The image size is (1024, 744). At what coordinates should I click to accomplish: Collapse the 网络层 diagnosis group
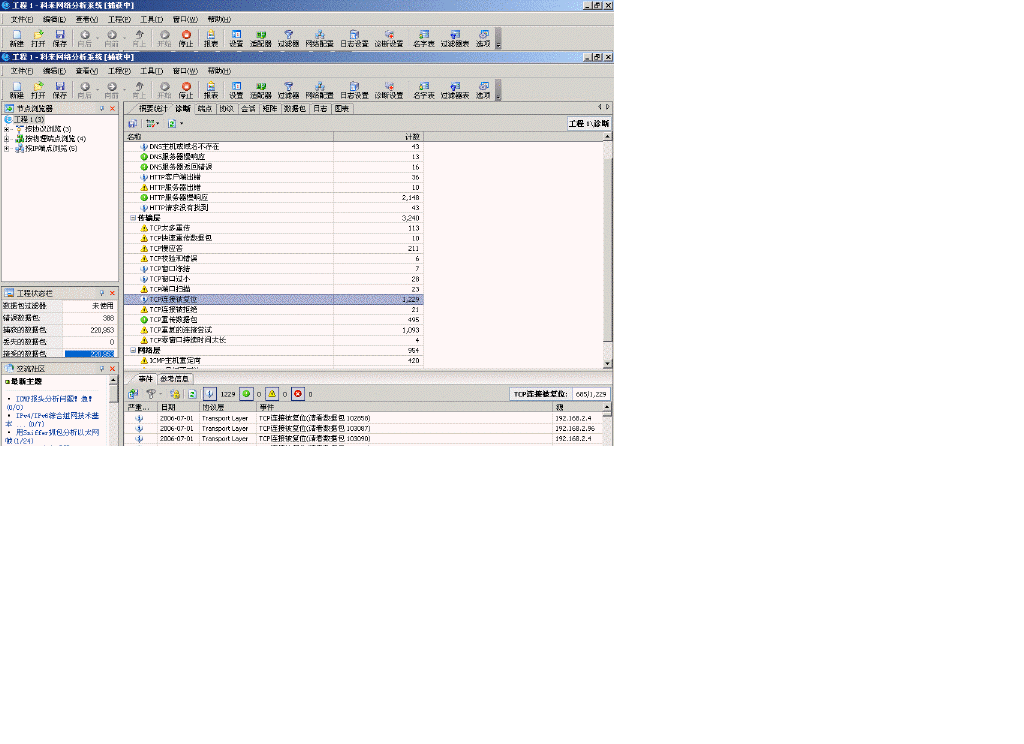click(132, 351)
